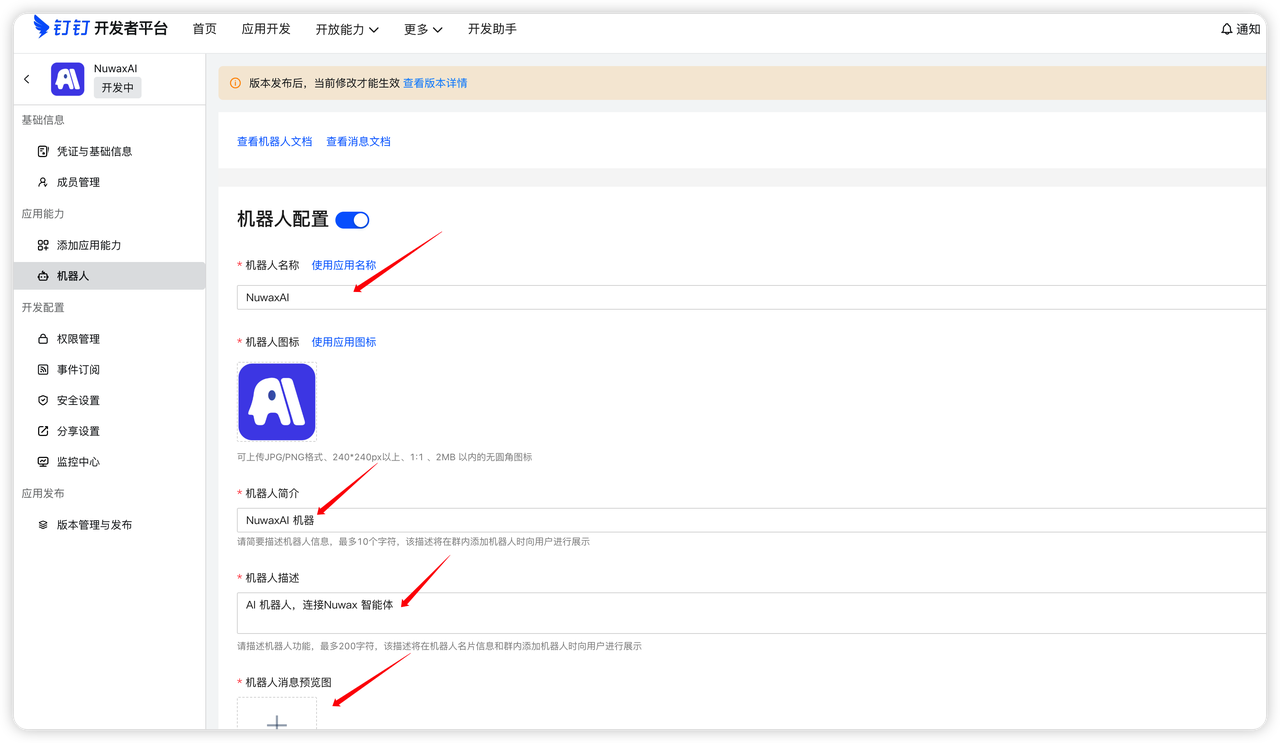
Task: Click the 成员管理 person icon
Action: (x=43, y=182)
